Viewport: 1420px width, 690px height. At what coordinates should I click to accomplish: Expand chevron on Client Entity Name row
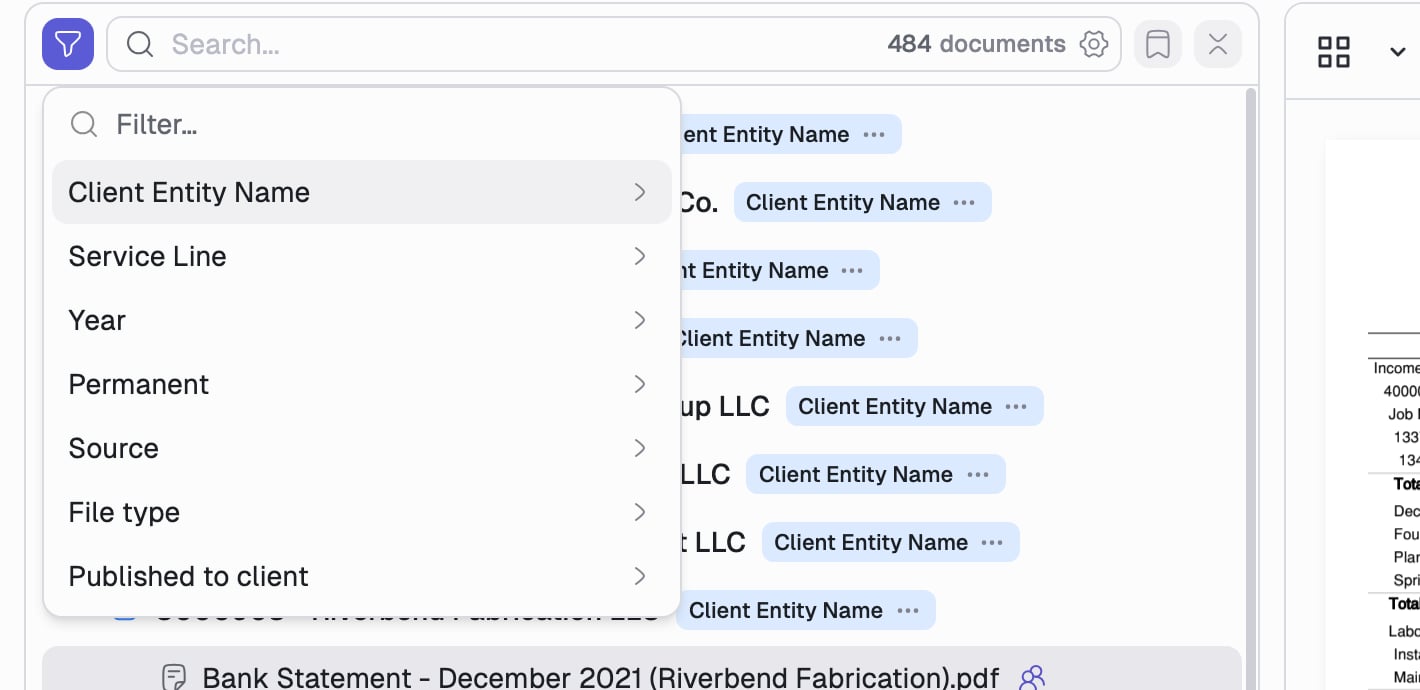pos(640,192)
